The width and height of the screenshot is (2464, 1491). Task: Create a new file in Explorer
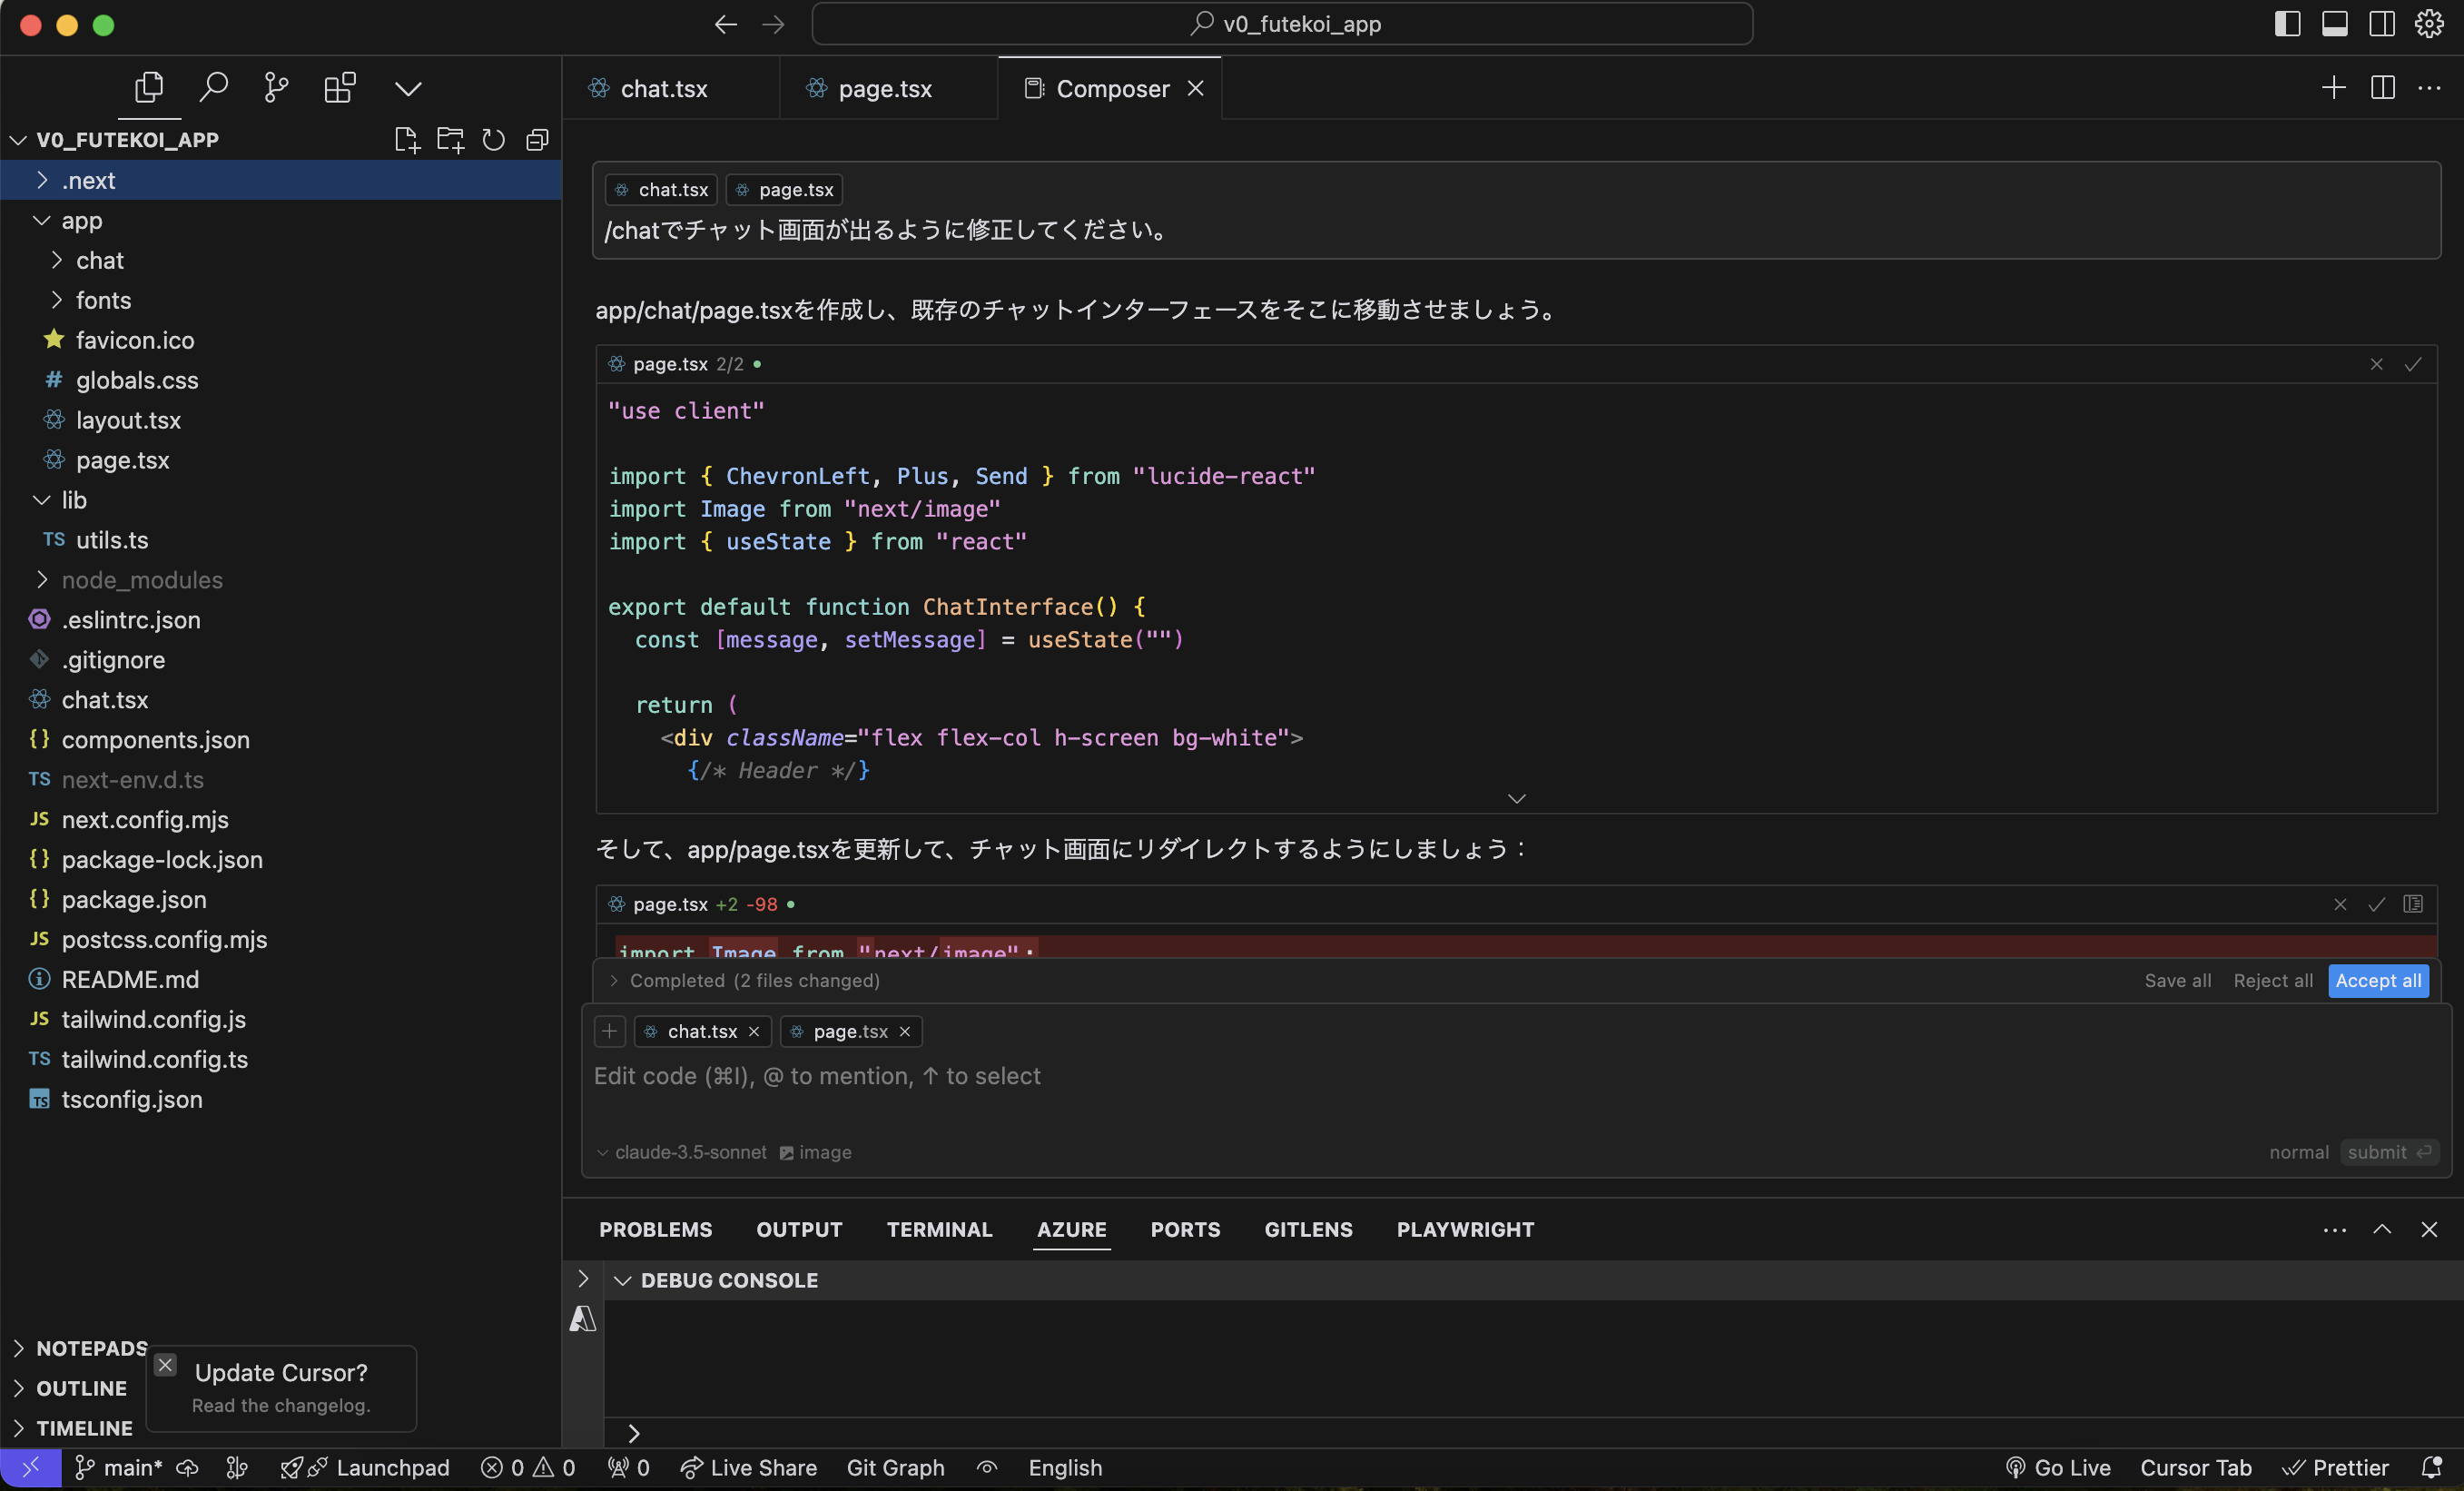point(406,140)
